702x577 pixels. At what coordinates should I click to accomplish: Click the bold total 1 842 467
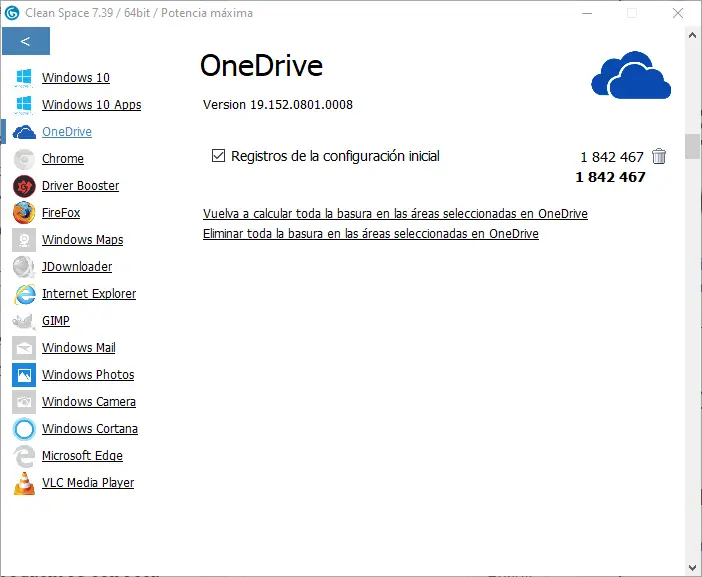[610, 177]
